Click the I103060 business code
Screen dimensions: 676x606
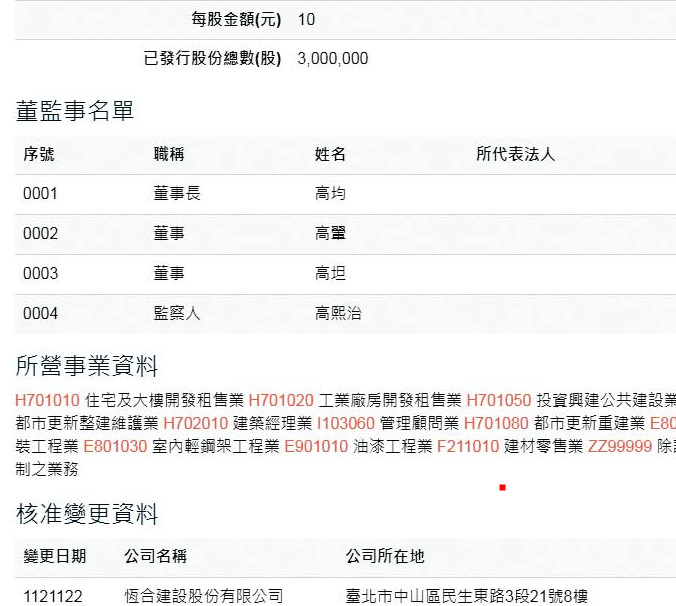345,423
